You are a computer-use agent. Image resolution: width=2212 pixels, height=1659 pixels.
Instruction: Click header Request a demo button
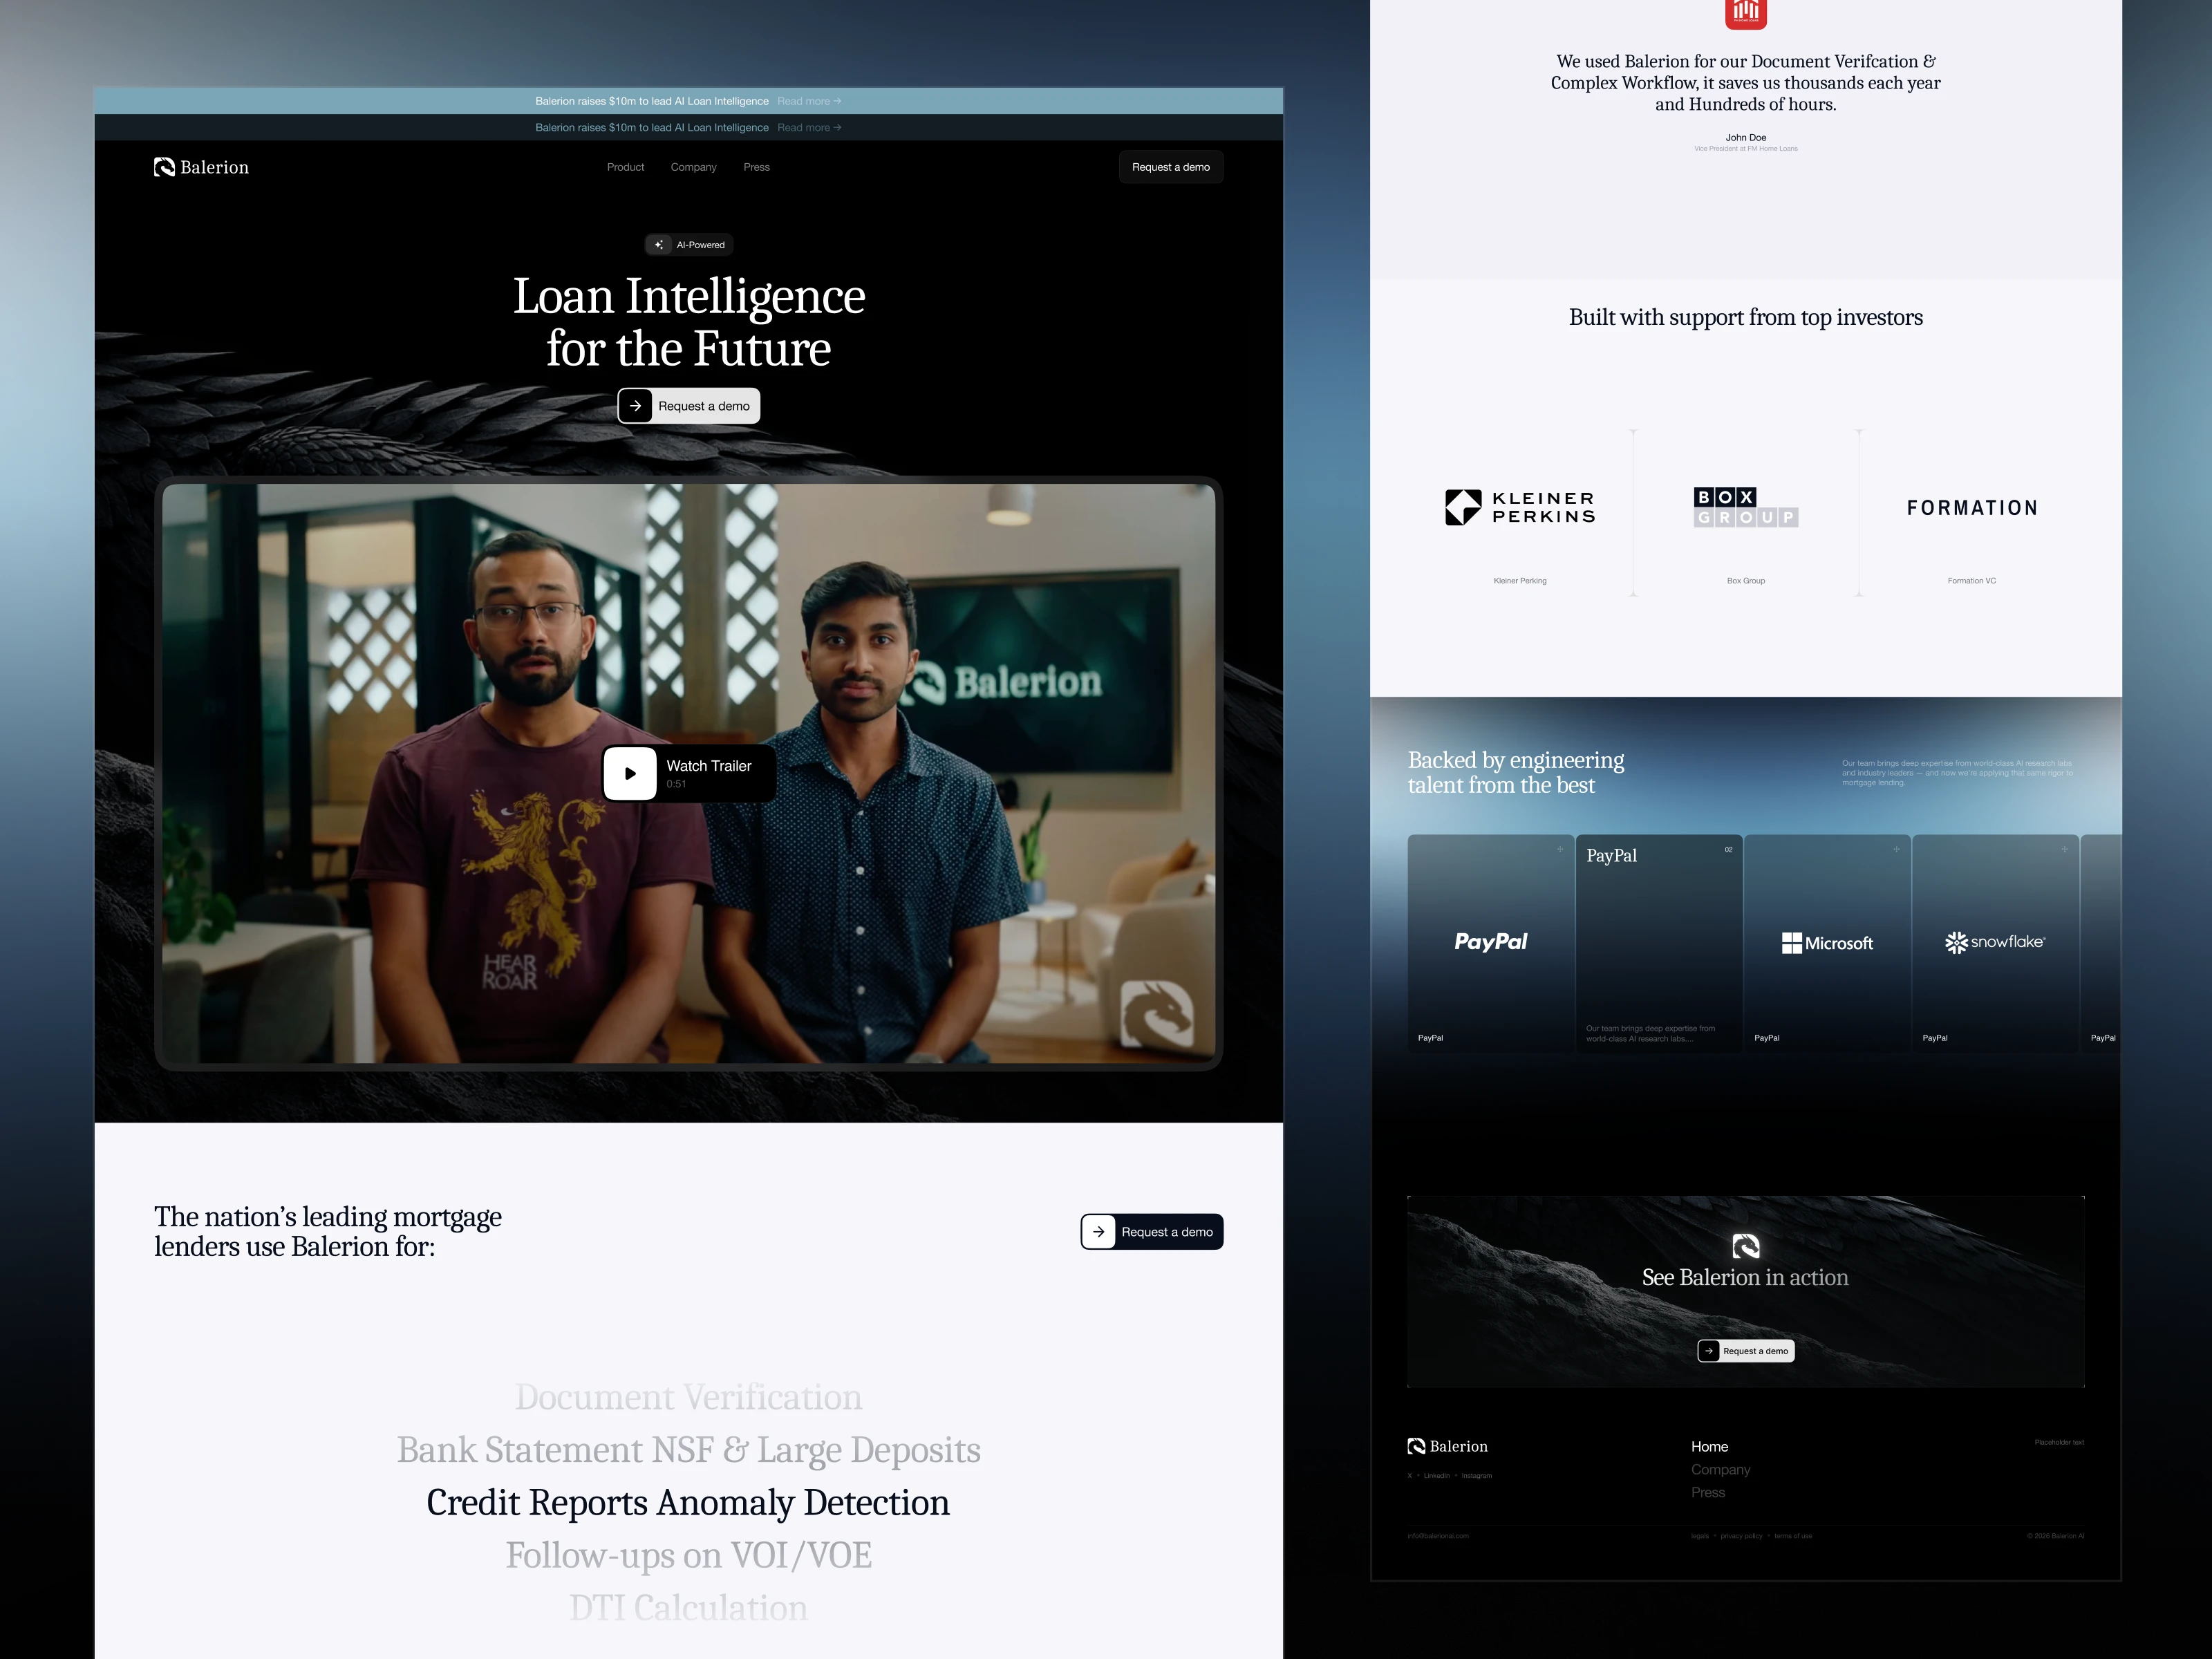click(x=1170, y=167)
